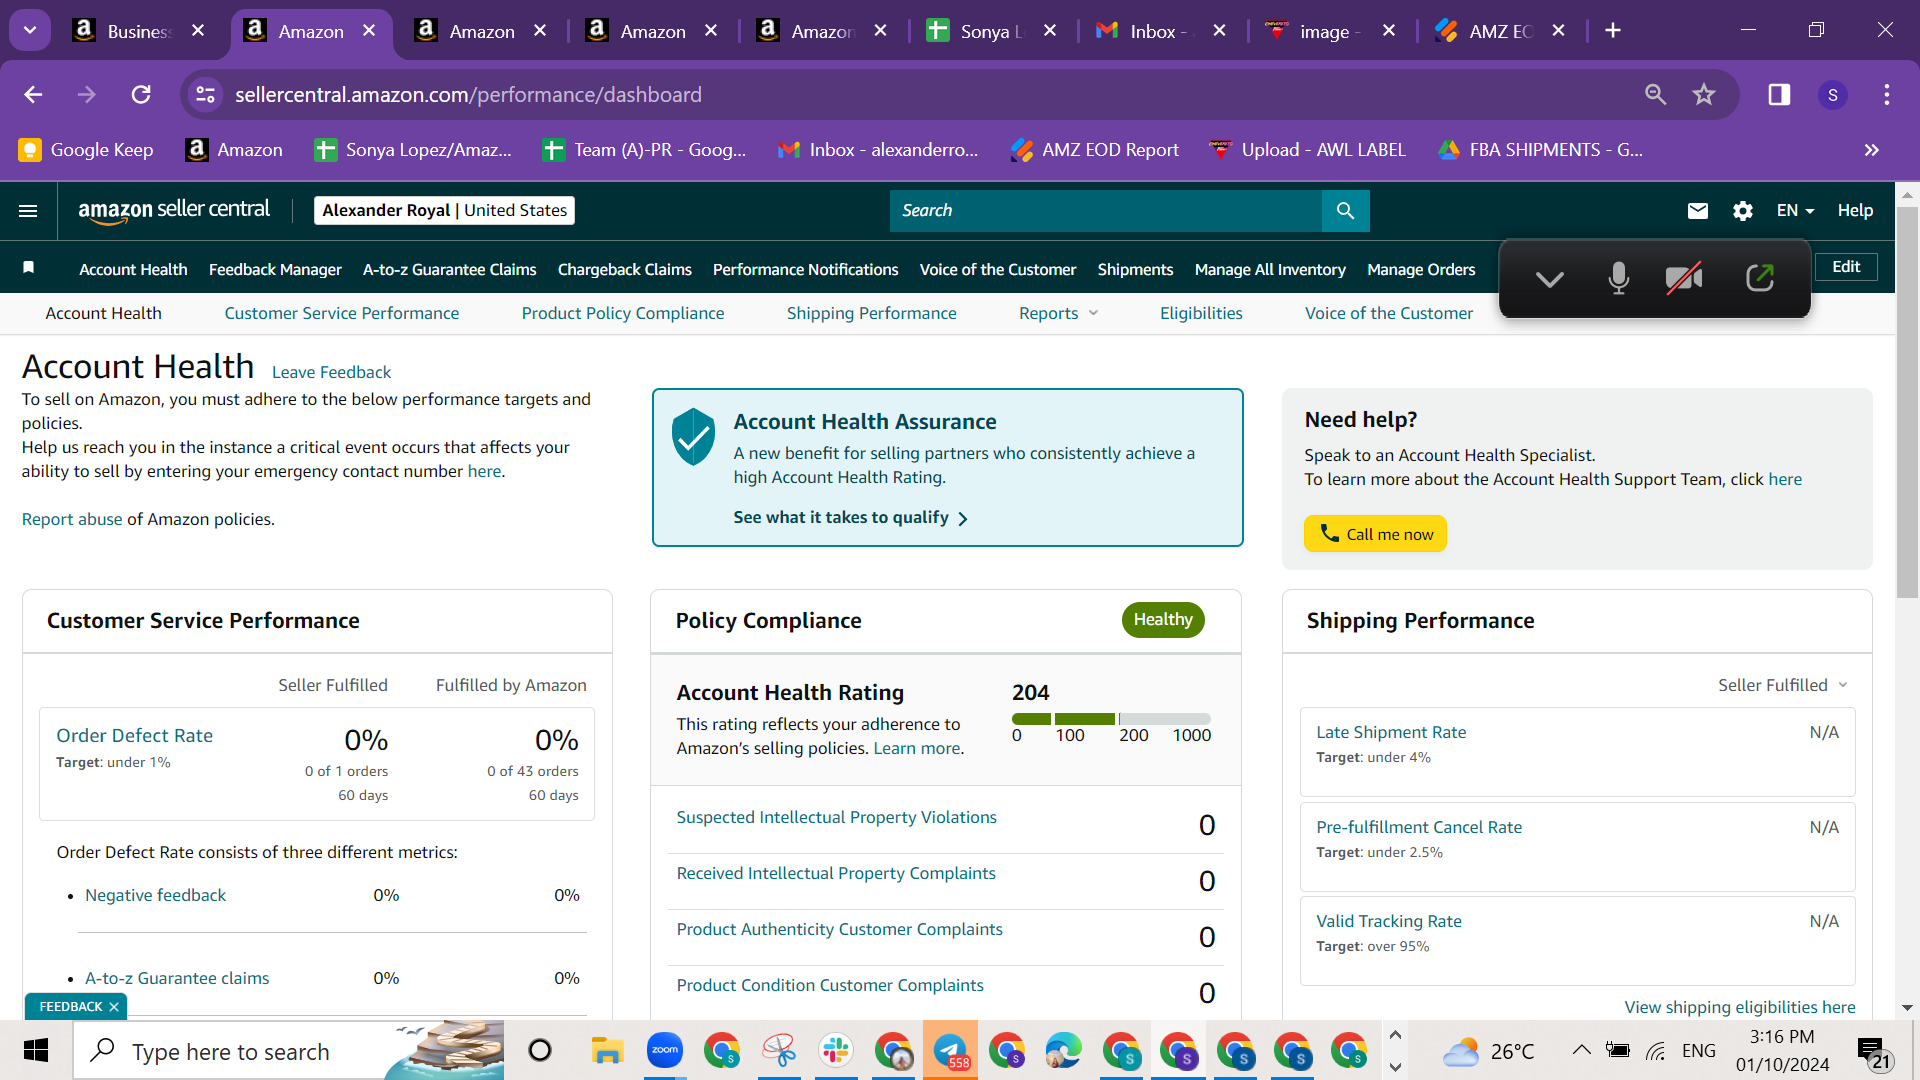Open the Zoom app in the taskbar
The image size is (1920, 1080).
coord(664,1050)
